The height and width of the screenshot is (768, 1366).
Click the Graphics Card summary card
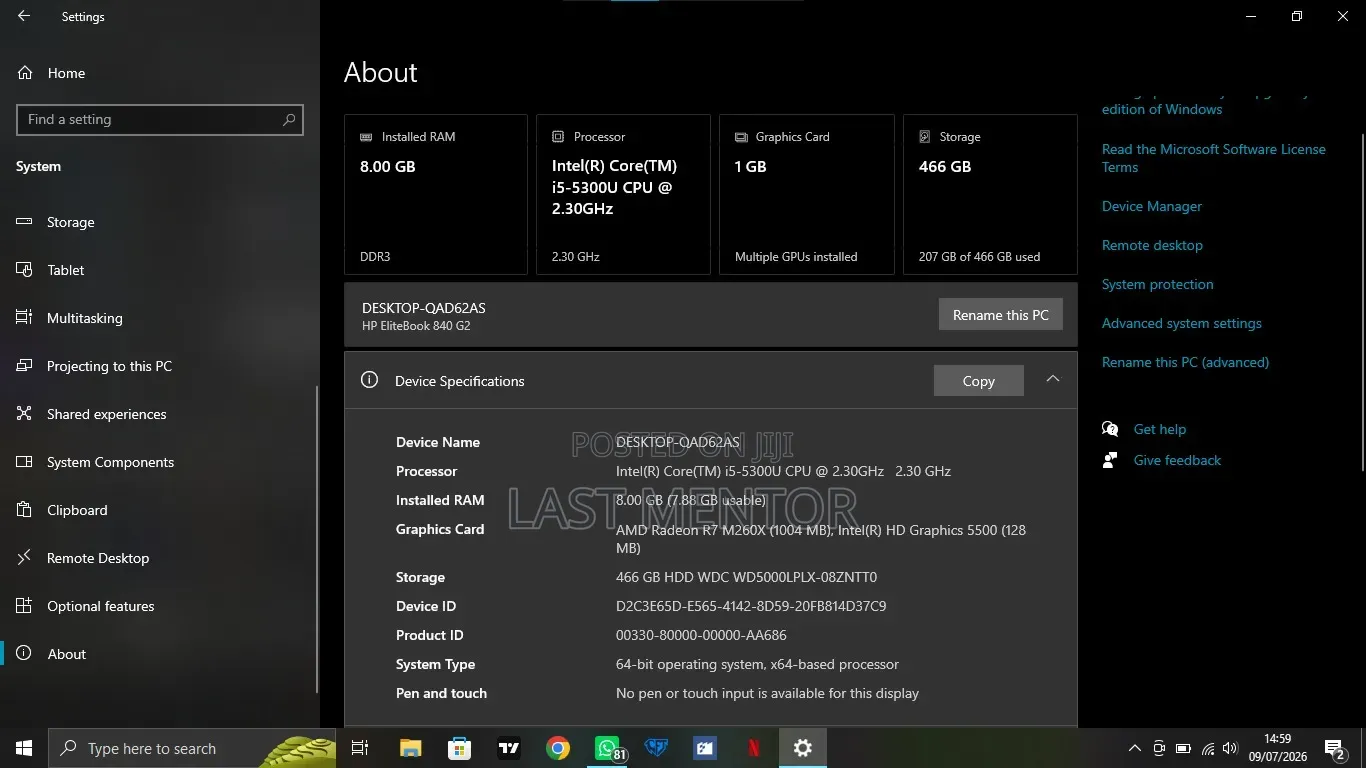pos(807,194)
